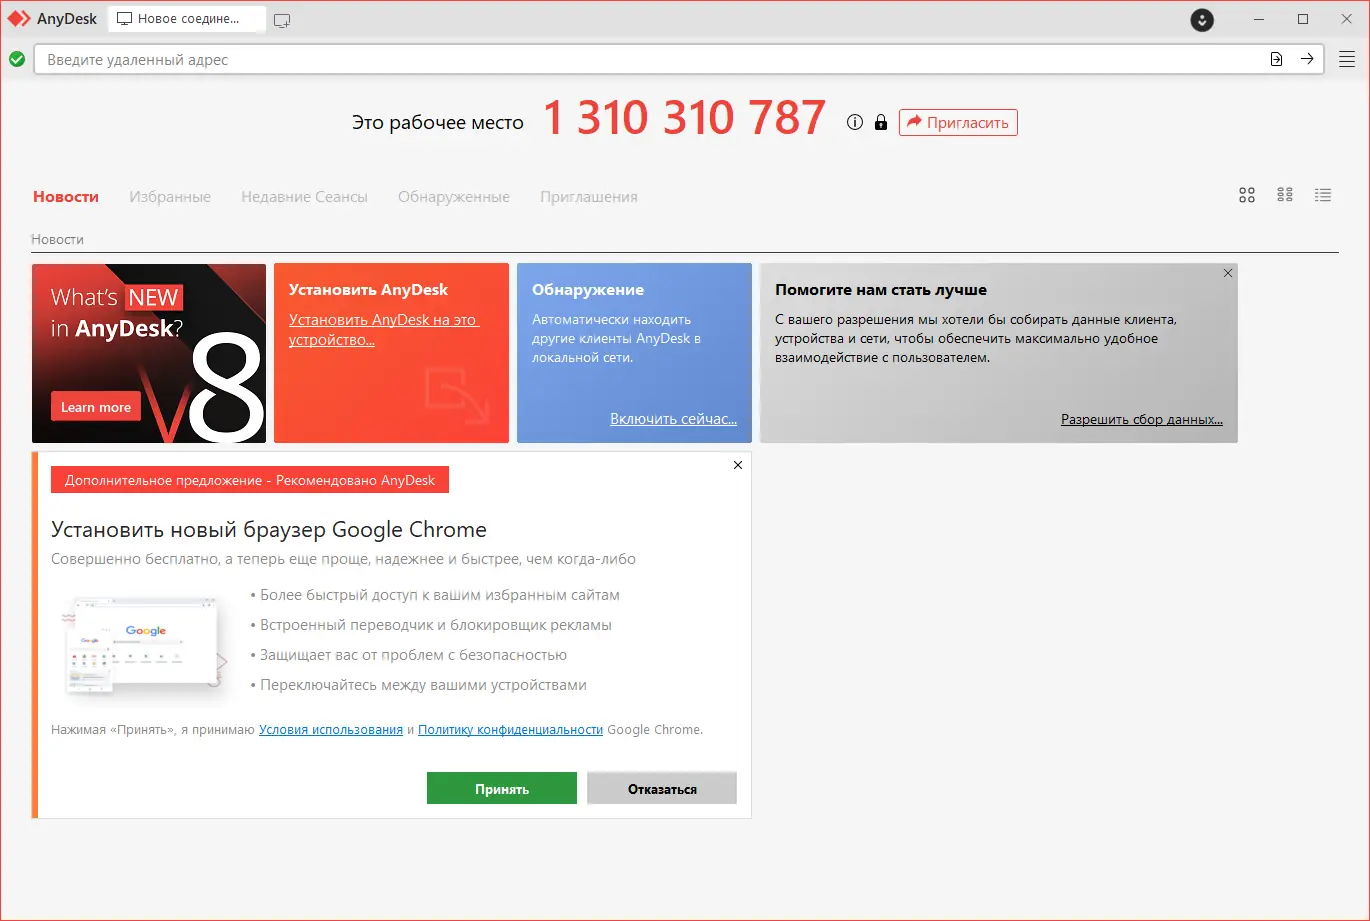Click the Установить AnyDesk на это устройство link
The width and height of the screenshot is (1370, 921).
[384, 330]
